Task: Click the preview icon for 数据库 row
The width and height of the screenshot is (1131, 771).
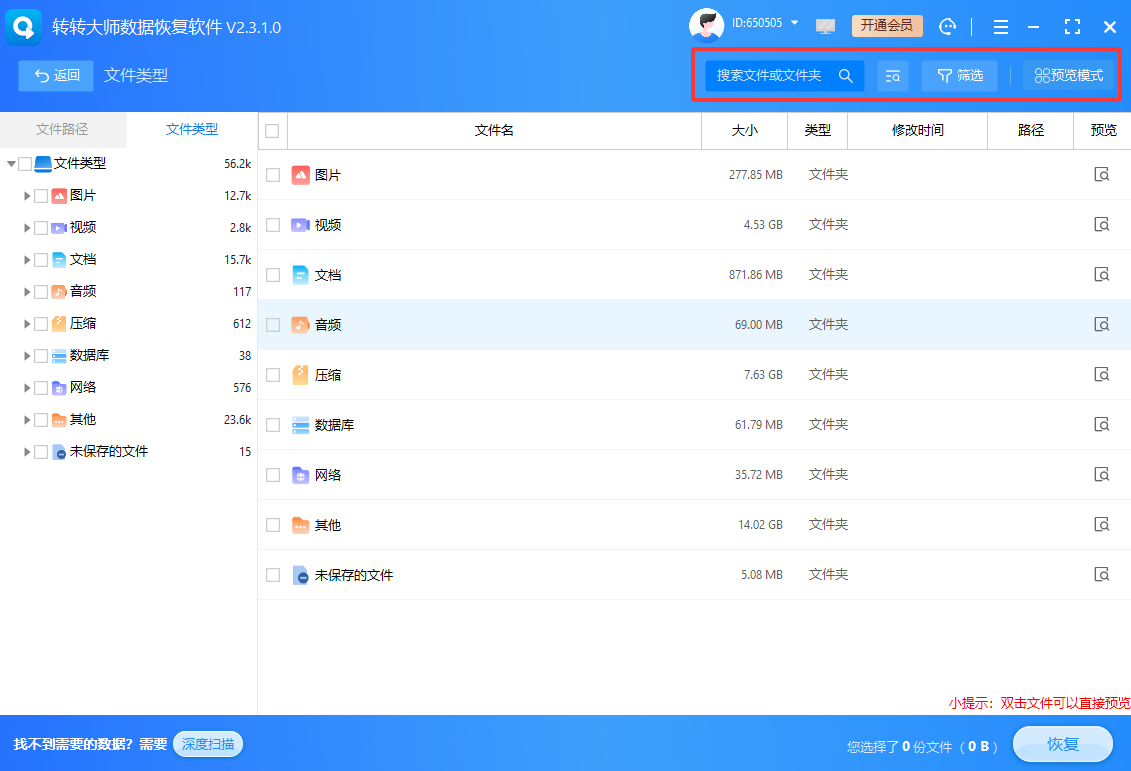Action: pyautogui.click(x=1101, y=424)
